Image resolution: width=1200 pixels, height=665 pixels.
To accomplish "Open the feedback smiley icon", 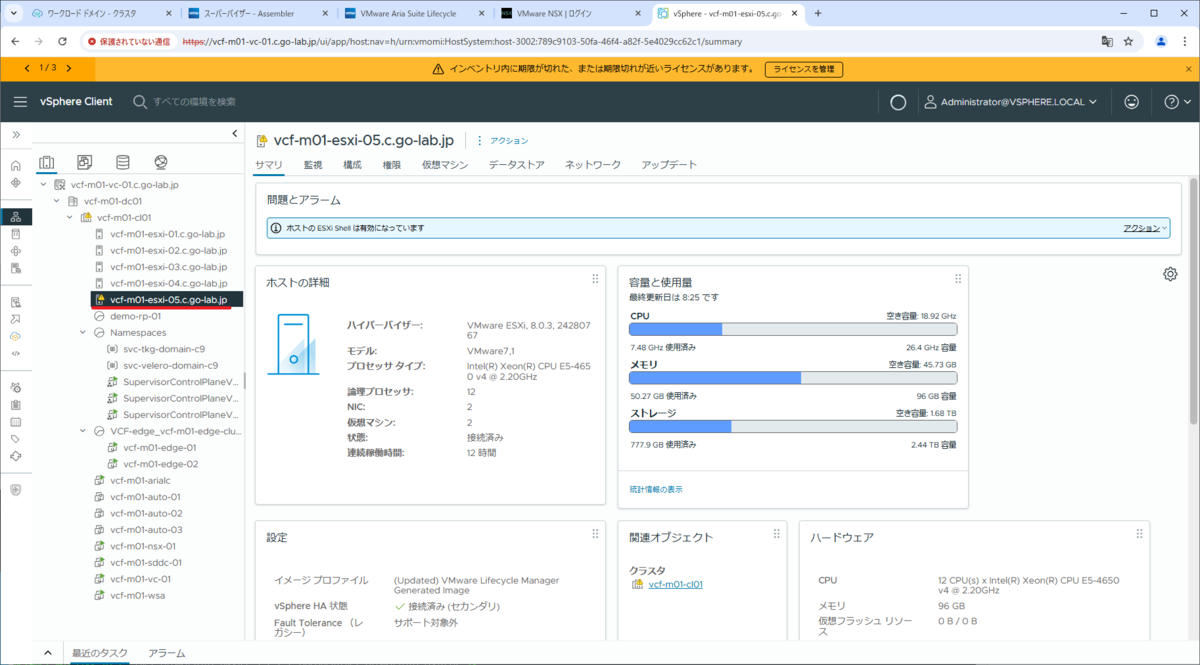I will [1131, 102].
